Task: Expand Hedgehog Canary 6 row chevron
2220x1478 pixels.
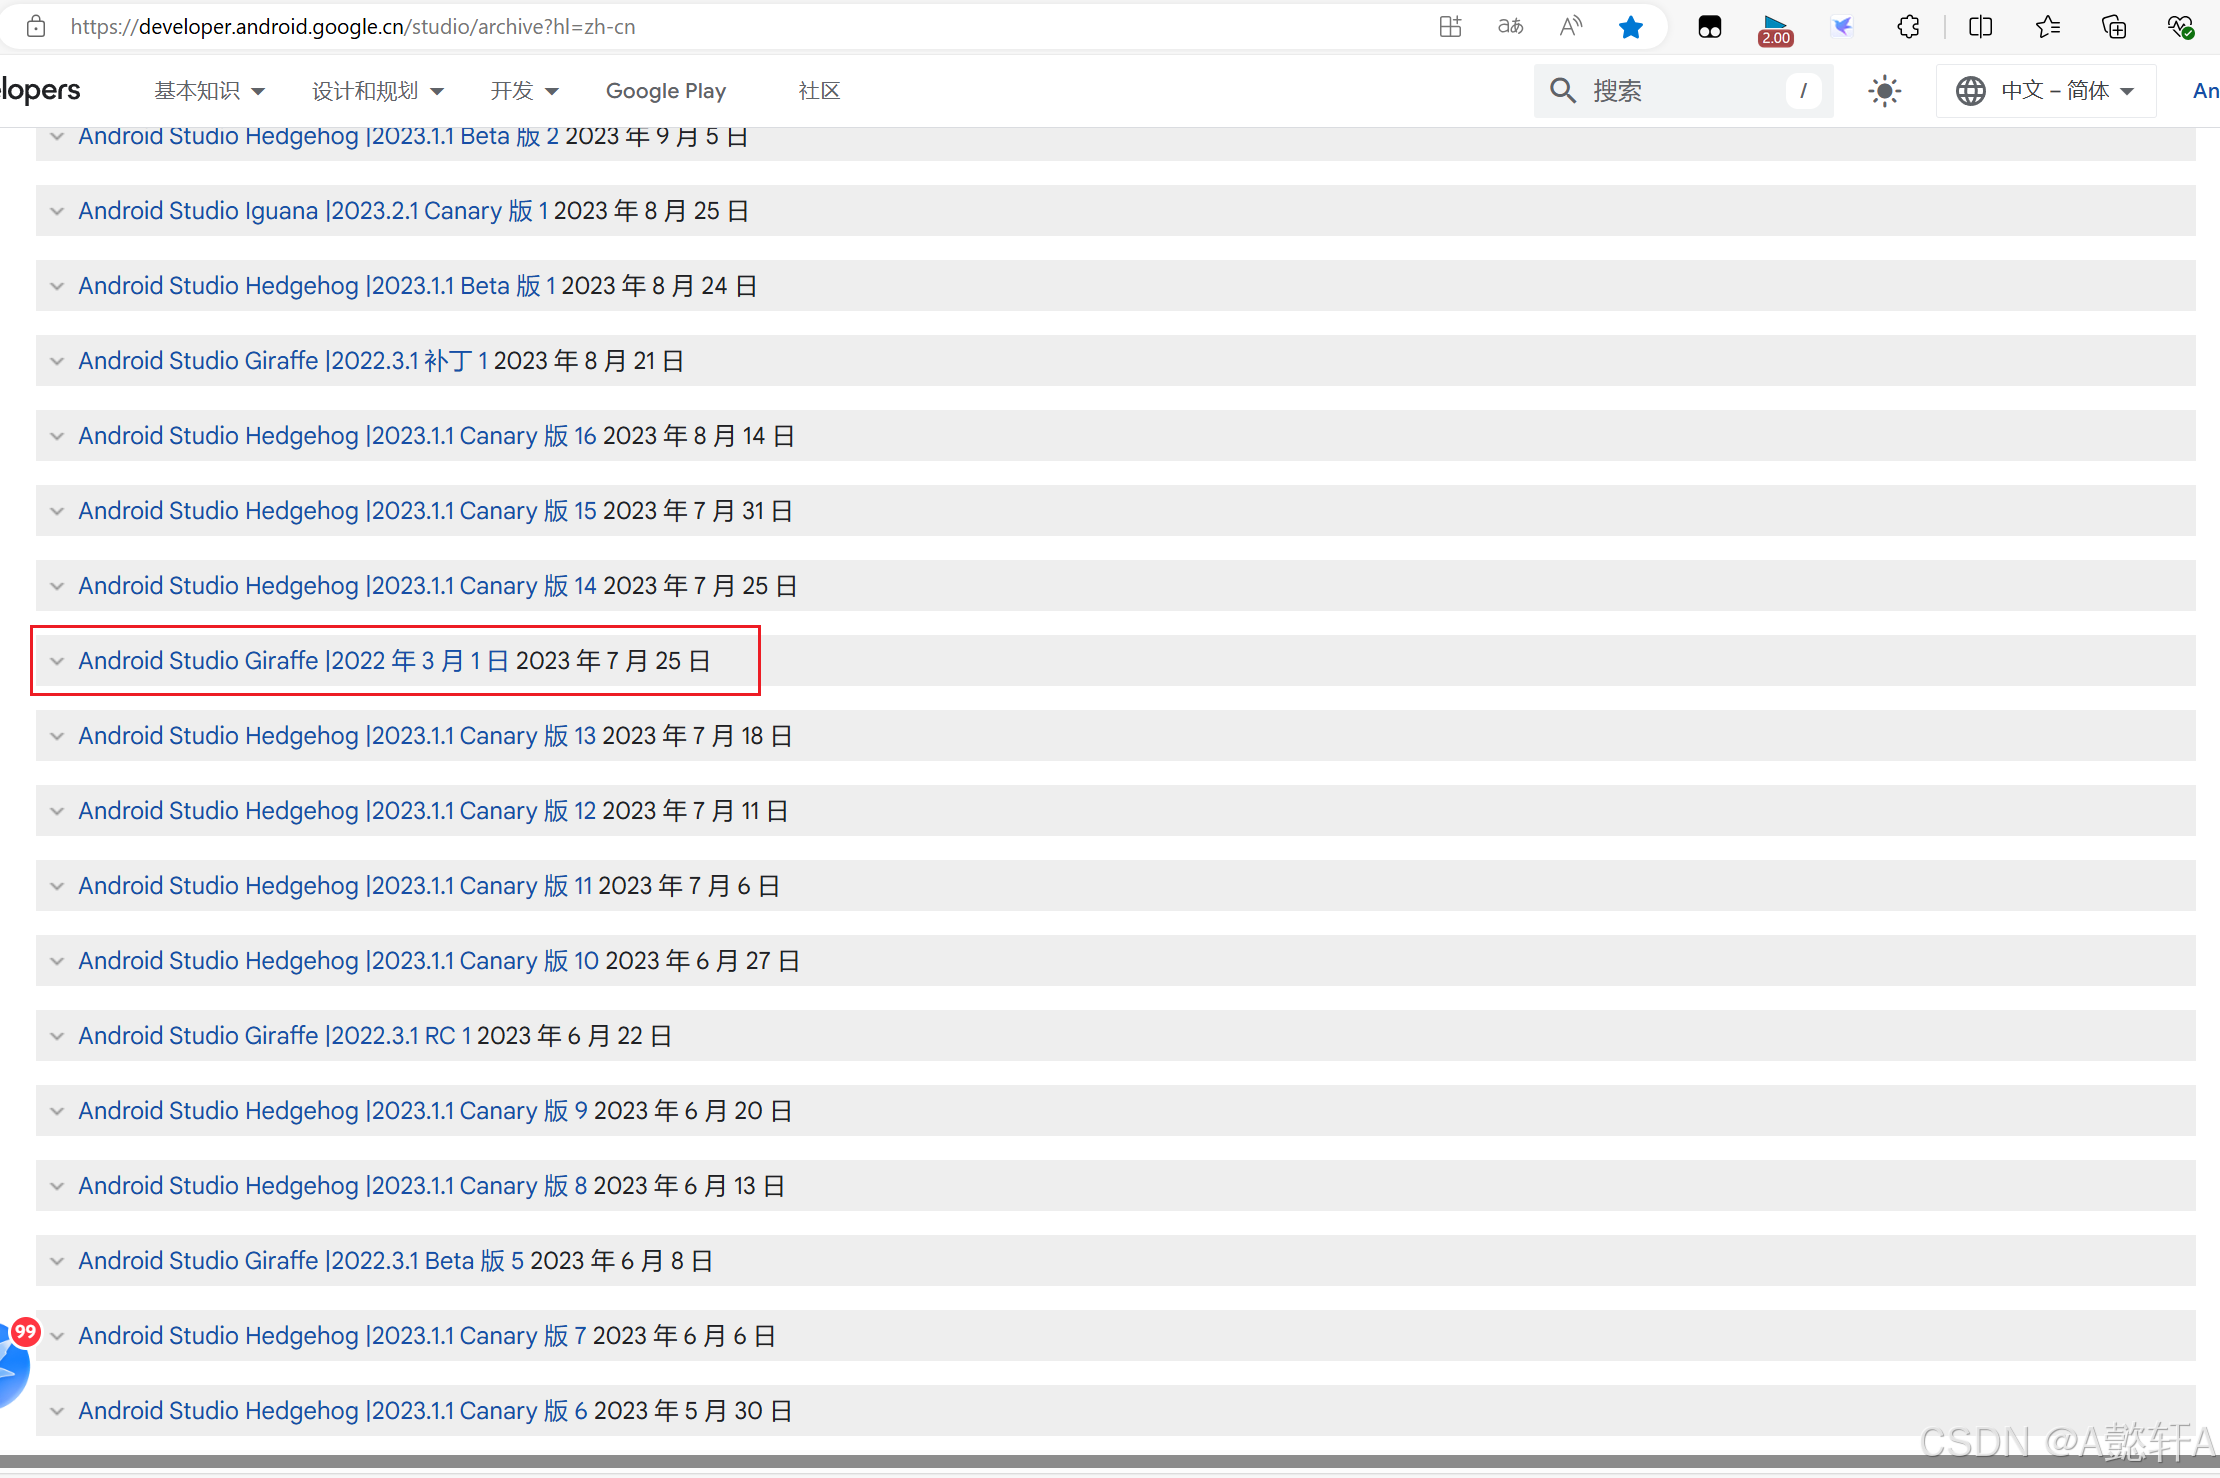Action: tap(58, 1411)
